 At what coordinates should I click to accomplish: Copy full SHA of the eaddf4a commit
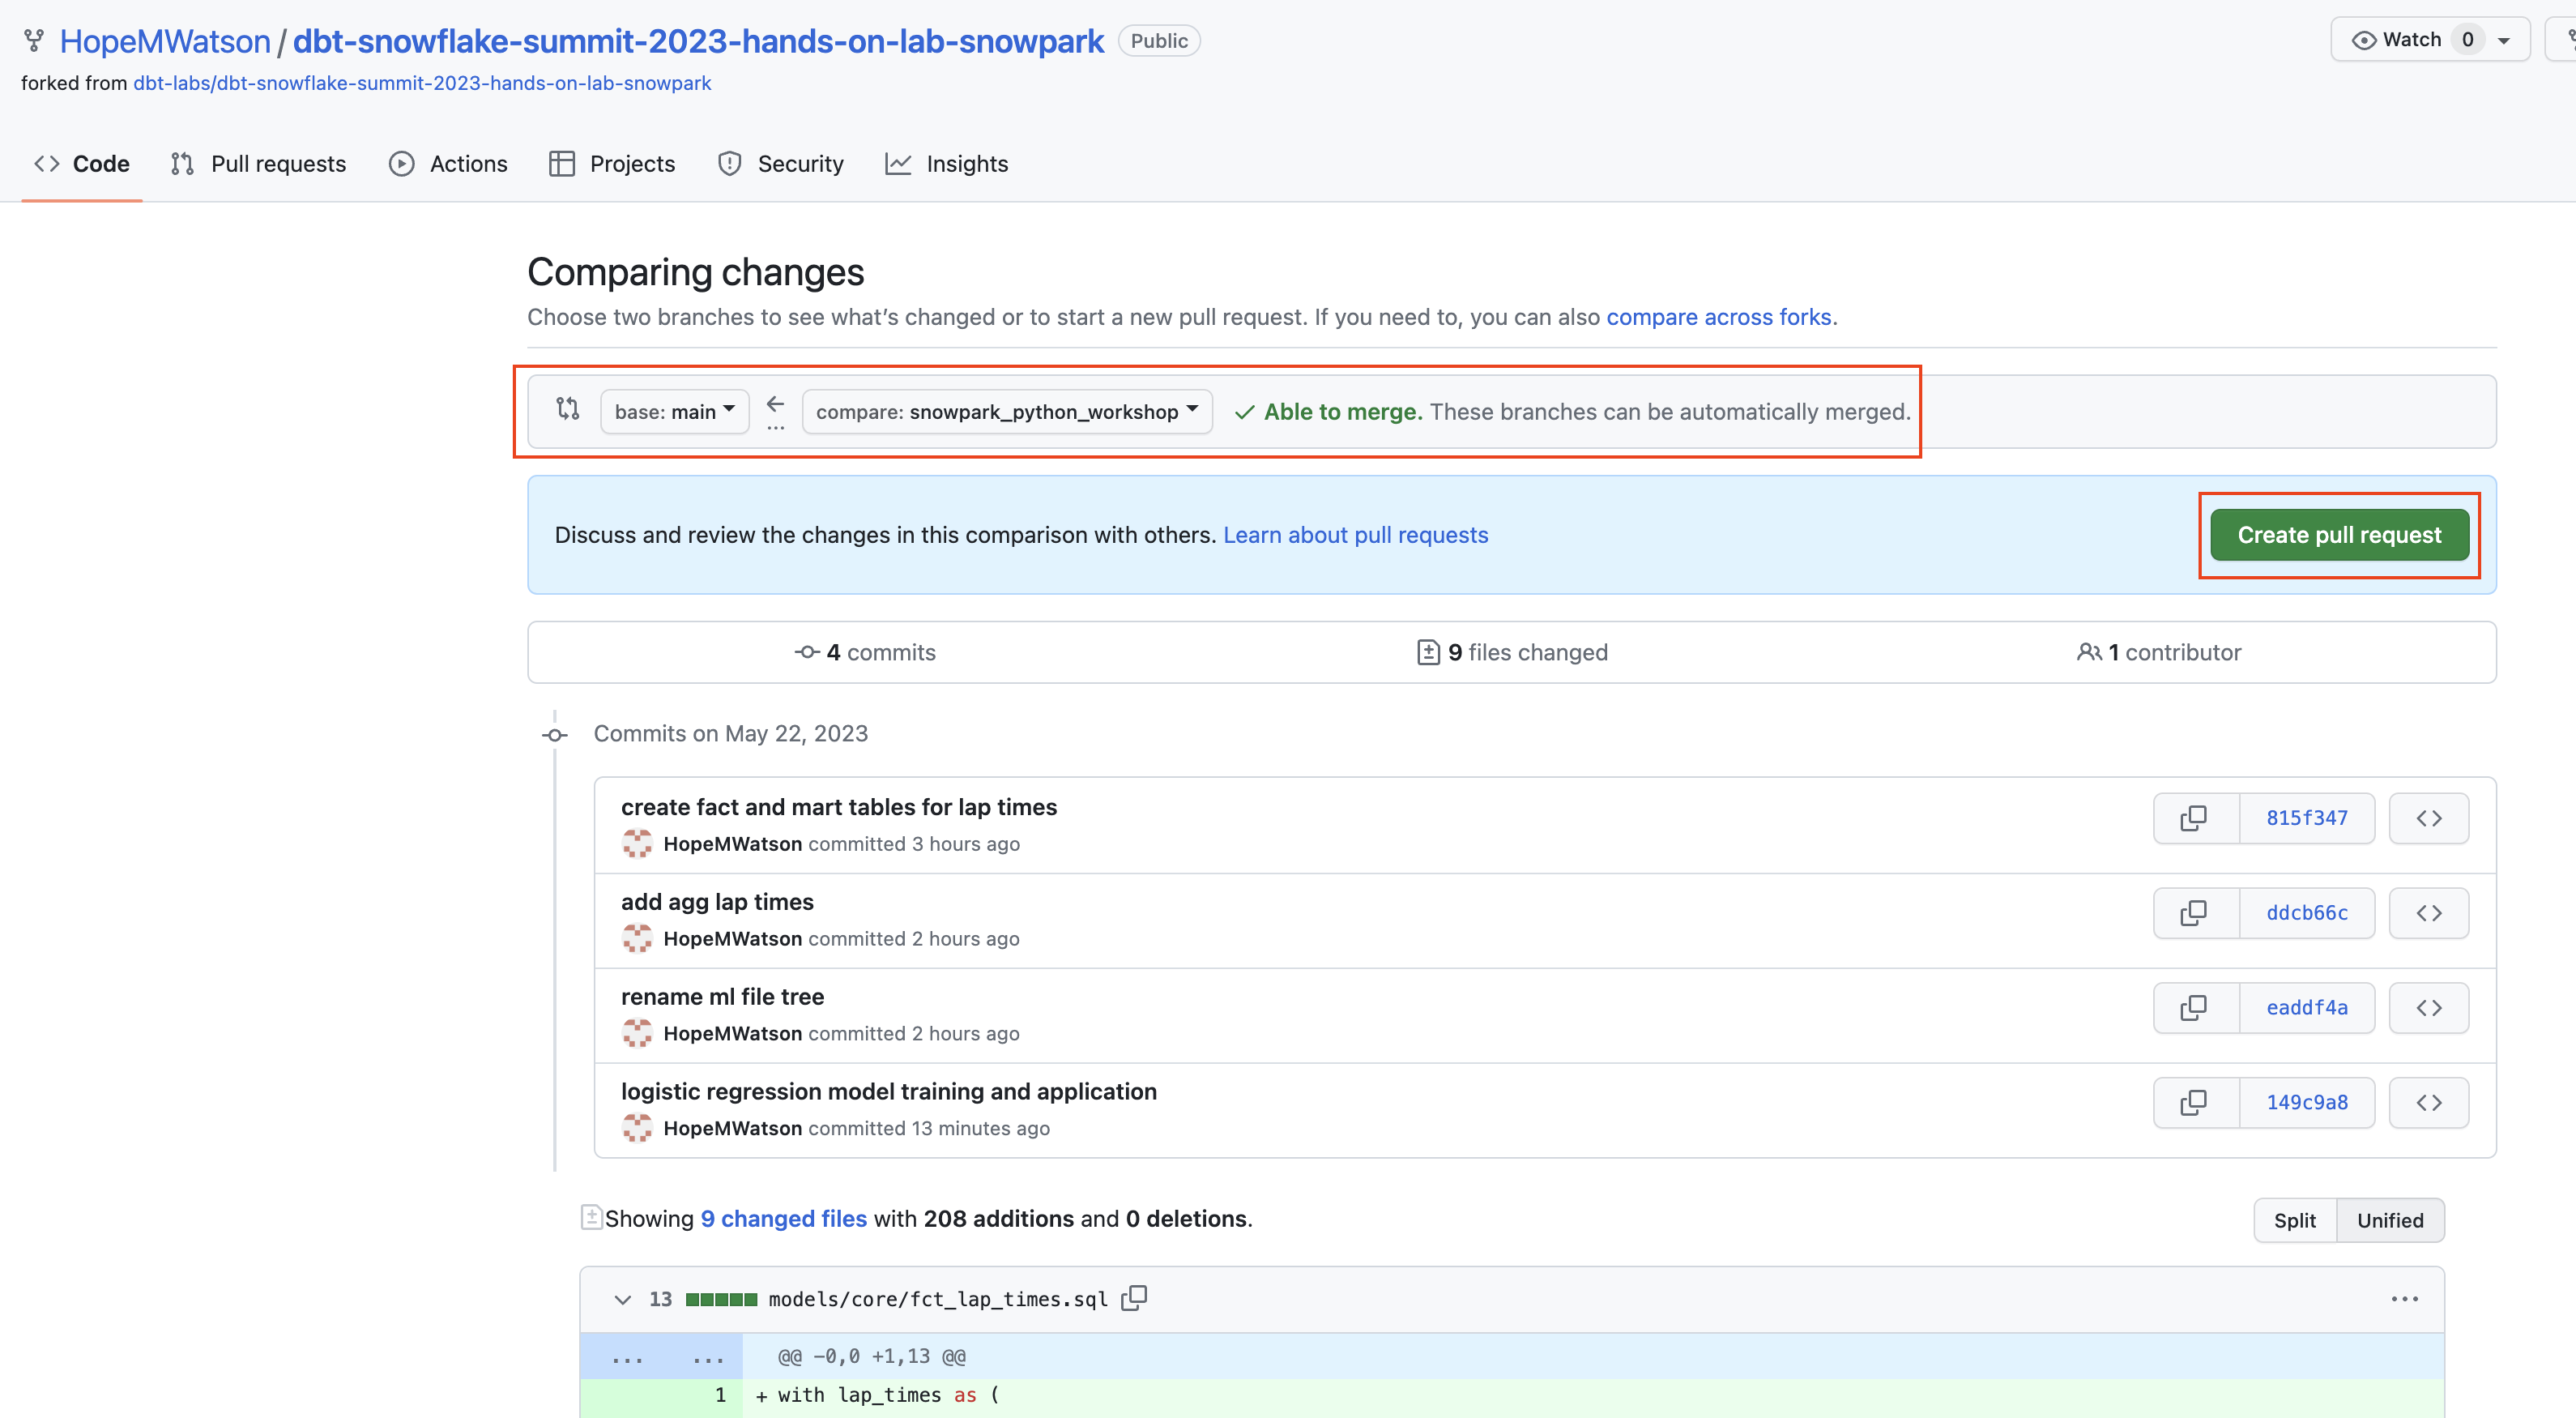pos(2194,1007)
